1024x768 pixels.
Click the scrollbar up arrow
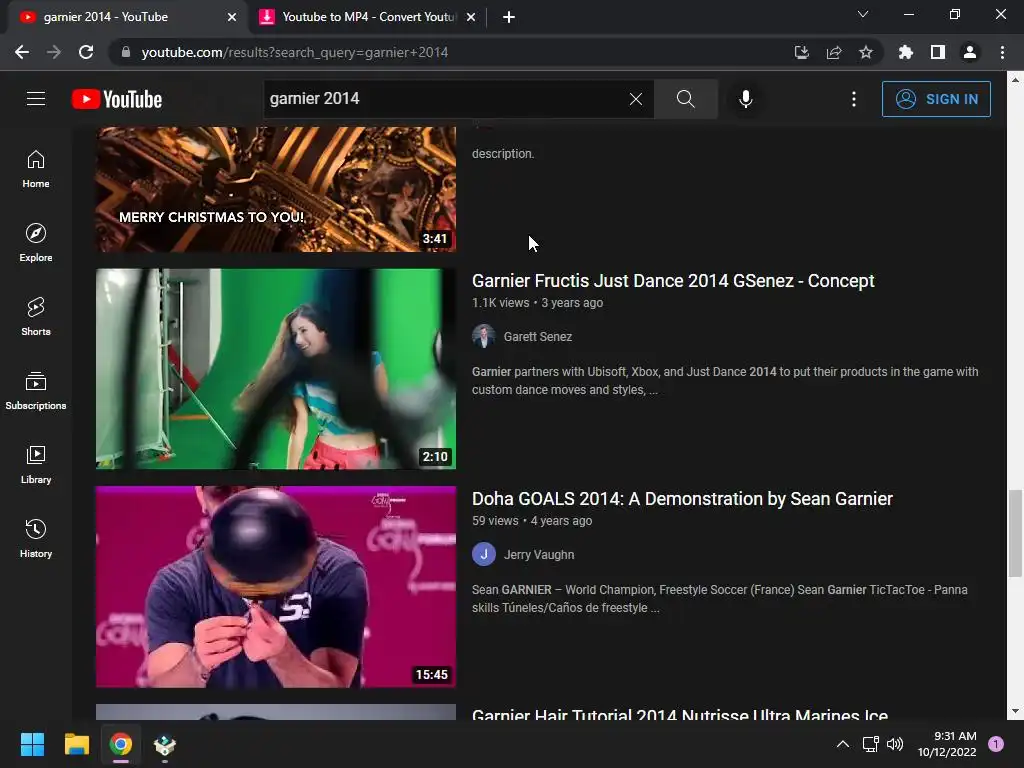pyautogui.click(x=1015, y=80)
